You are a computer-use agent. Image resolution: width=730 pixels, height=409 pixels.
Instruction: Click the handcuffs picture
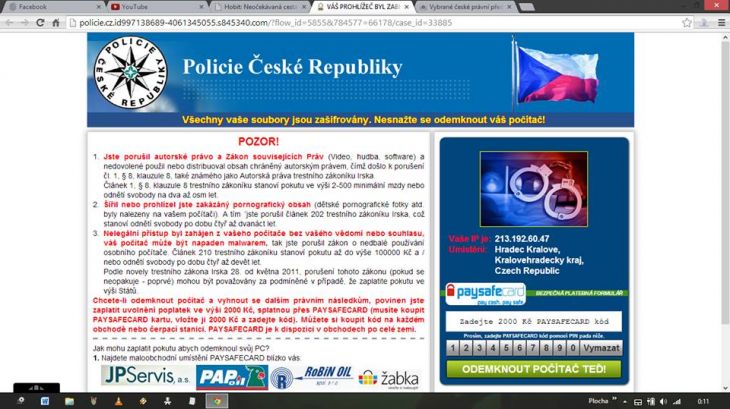(534, 189)
